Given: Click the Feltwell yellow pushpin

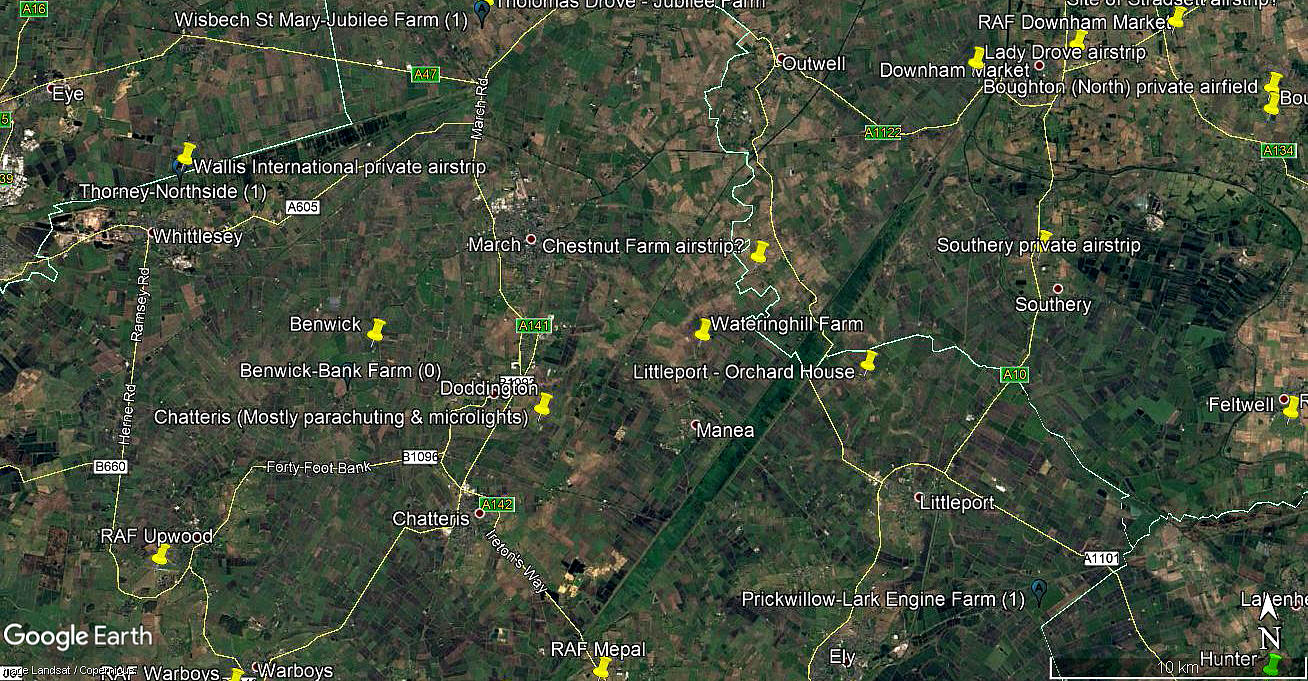Looking at the screenshot, I should (x=1291, y=407).
